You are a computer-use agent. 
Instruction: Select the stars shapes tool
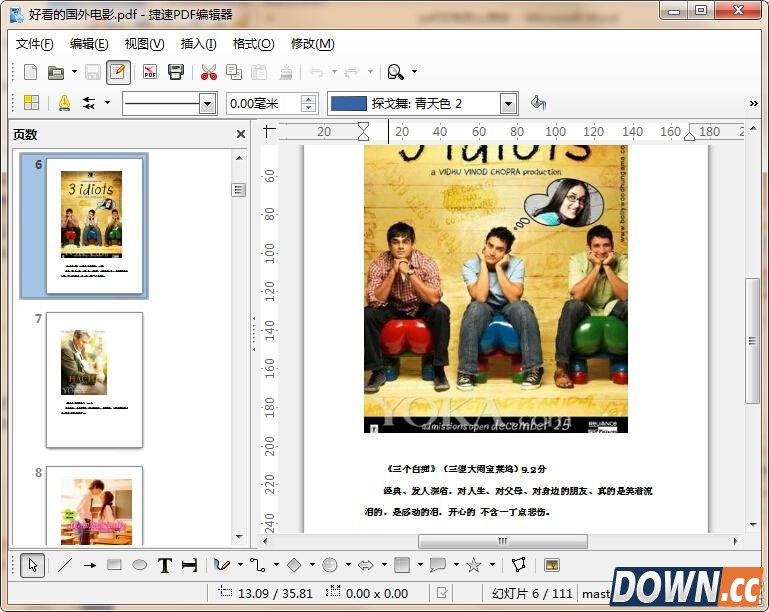[x=474, y=565]
